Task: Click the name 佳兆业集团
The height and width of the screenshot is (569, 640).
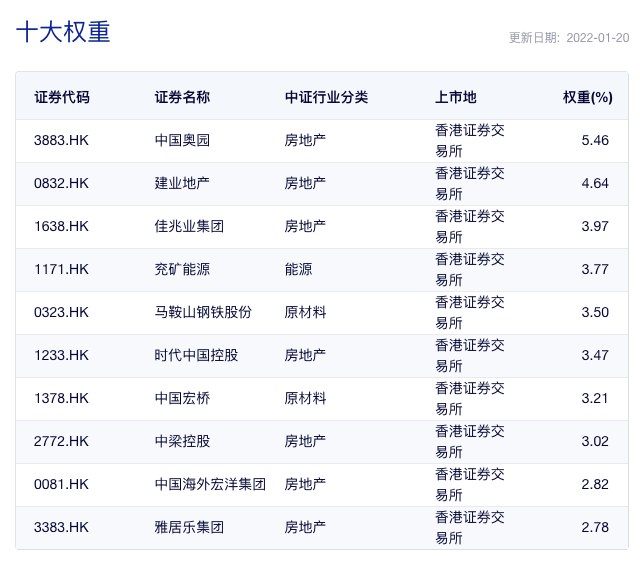Action: (x=189, y=226)
